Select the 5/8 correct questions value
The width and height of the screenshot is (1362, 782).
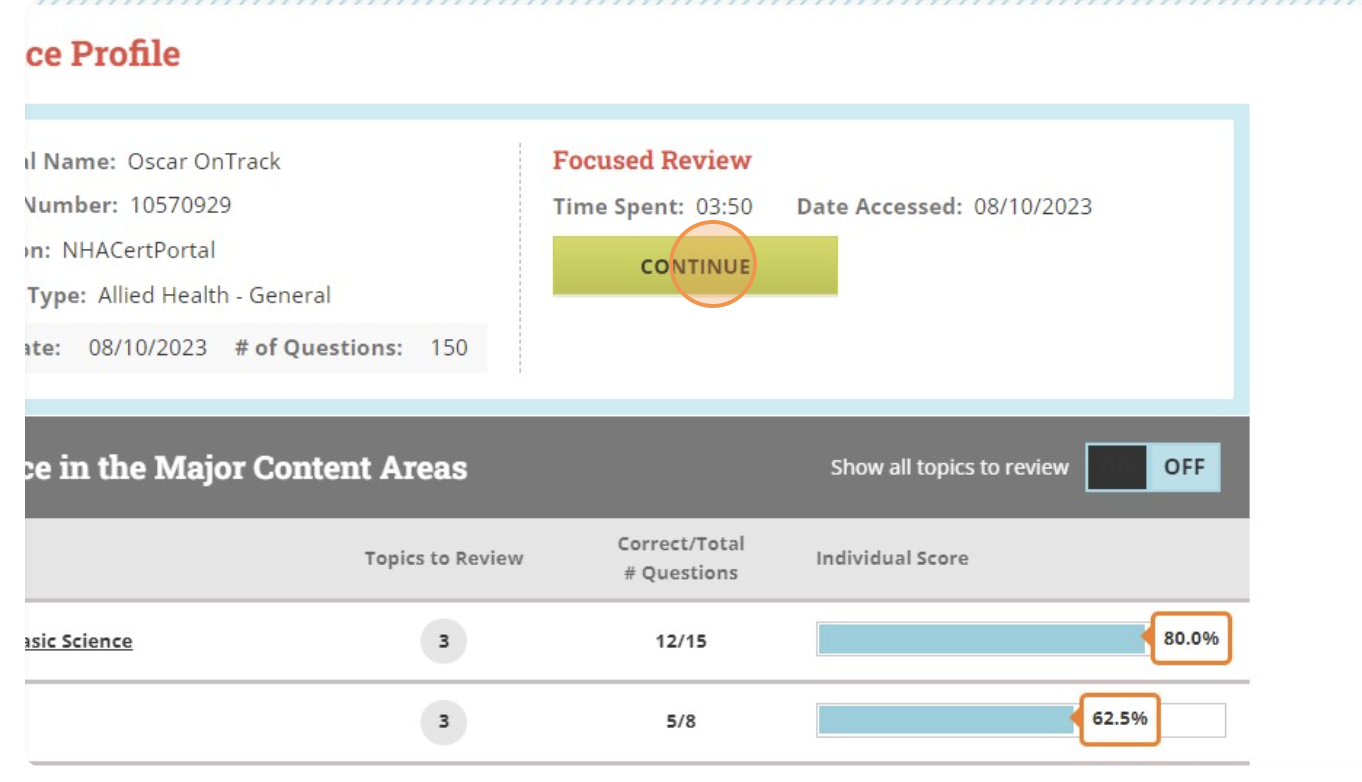tap(681, 721)
